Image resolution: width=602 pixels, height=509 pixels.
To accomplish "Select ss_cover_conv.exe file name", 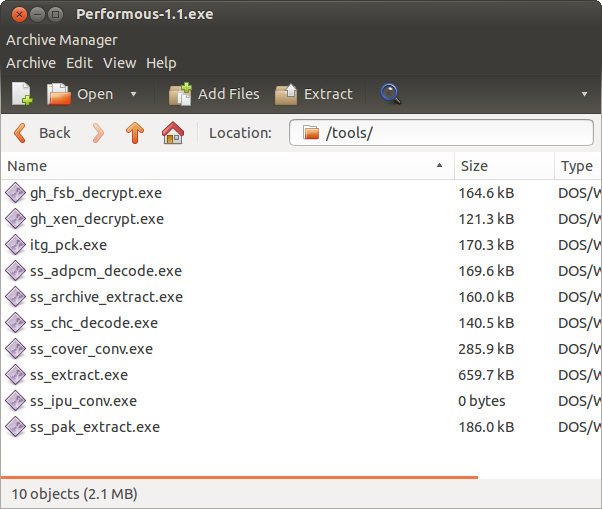I will pos(91,349).
